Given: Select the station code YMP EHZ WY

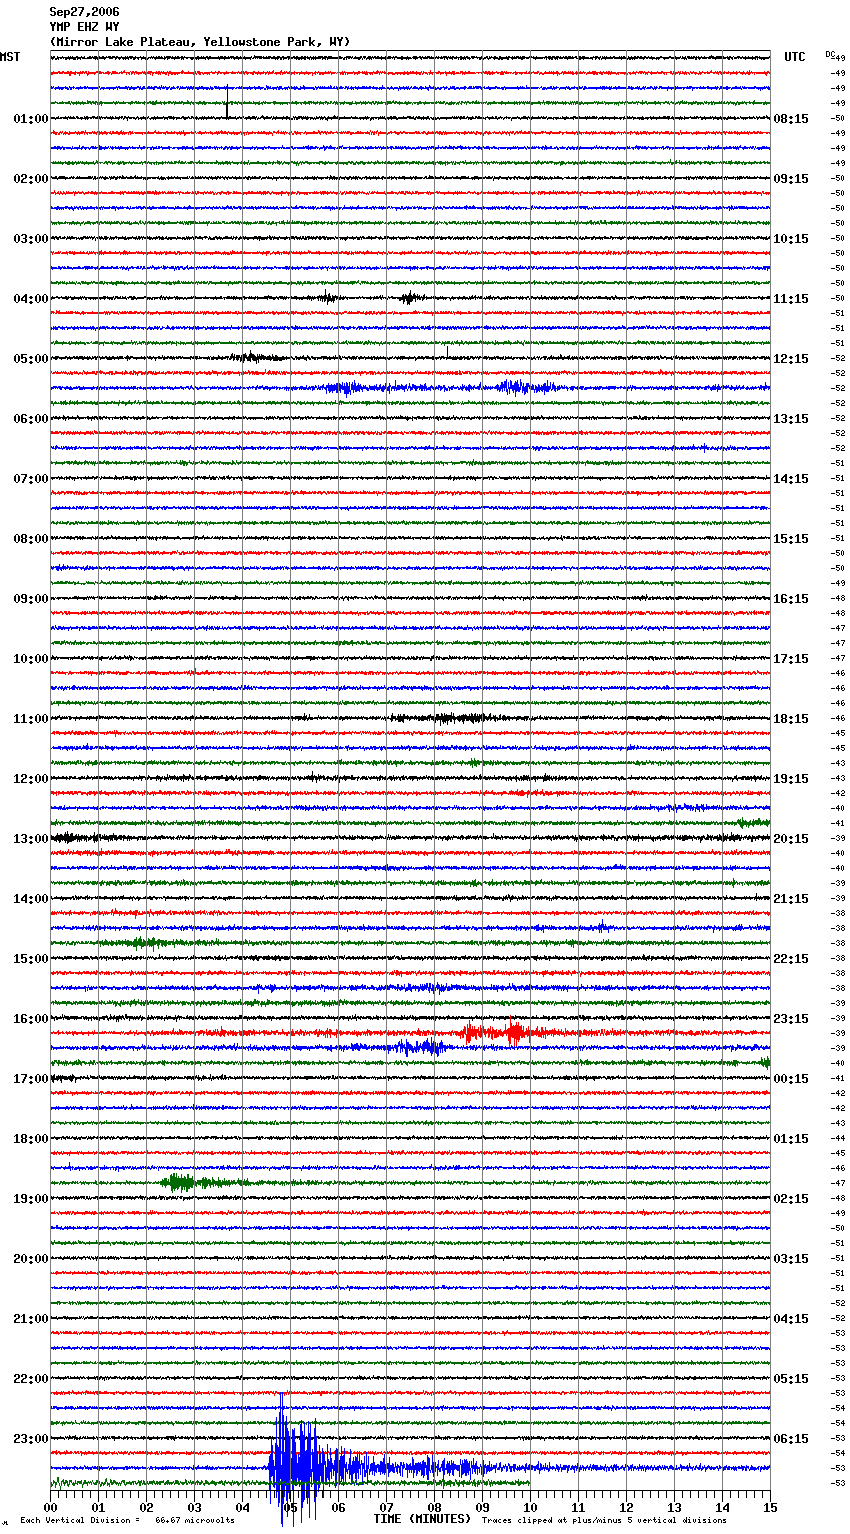Looking at the screenshot, I should [84, 27].
